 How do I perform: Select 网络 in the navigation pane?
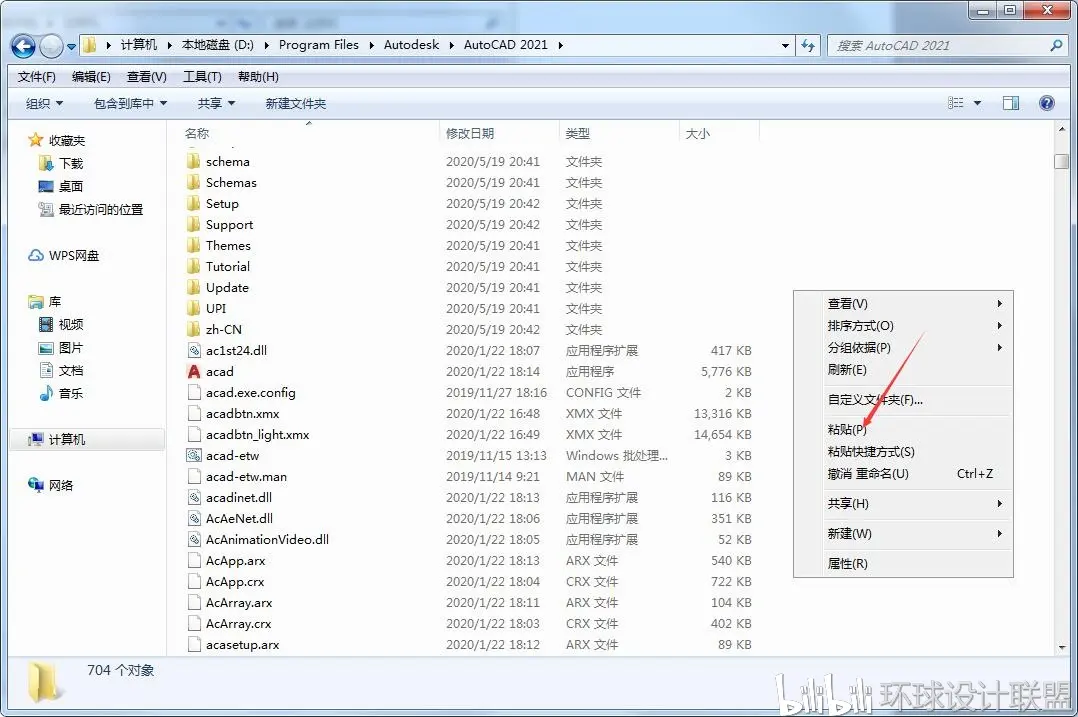tap(60, 485)
